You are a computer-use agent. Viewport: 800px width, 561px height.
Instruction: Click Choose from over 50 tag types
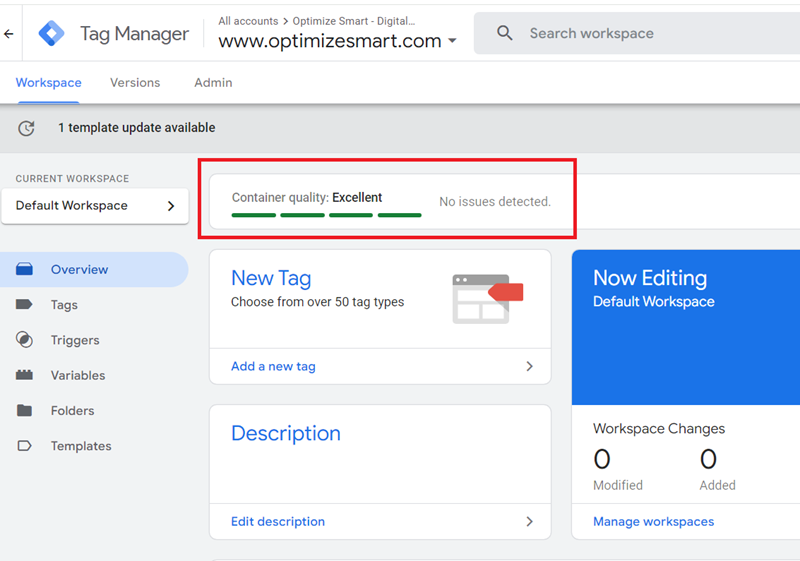click(x=317, y=302)
